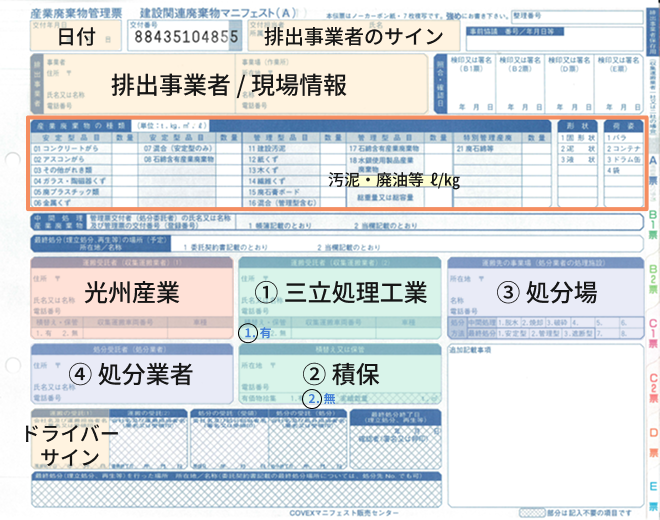Screen dimensions: 660x520
Task: Click the 整理番号 field at top right
Action: pyautogui.click(x=577, y=17)
